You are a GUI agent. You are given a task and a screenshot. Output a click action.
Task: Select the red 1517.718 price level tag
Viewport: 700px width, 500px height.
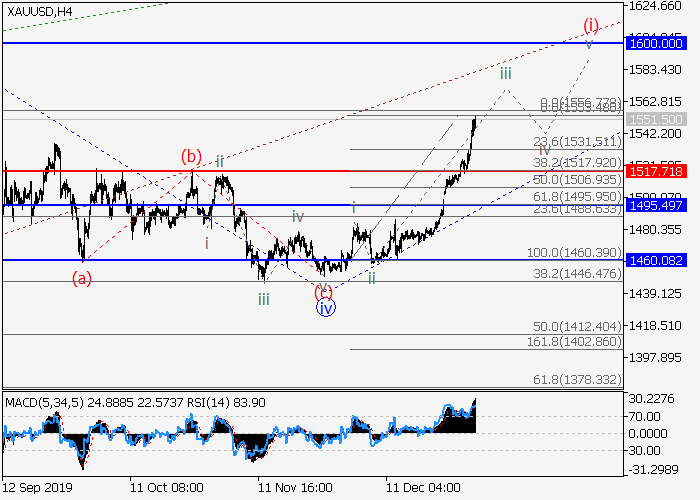tap(656, 171)
